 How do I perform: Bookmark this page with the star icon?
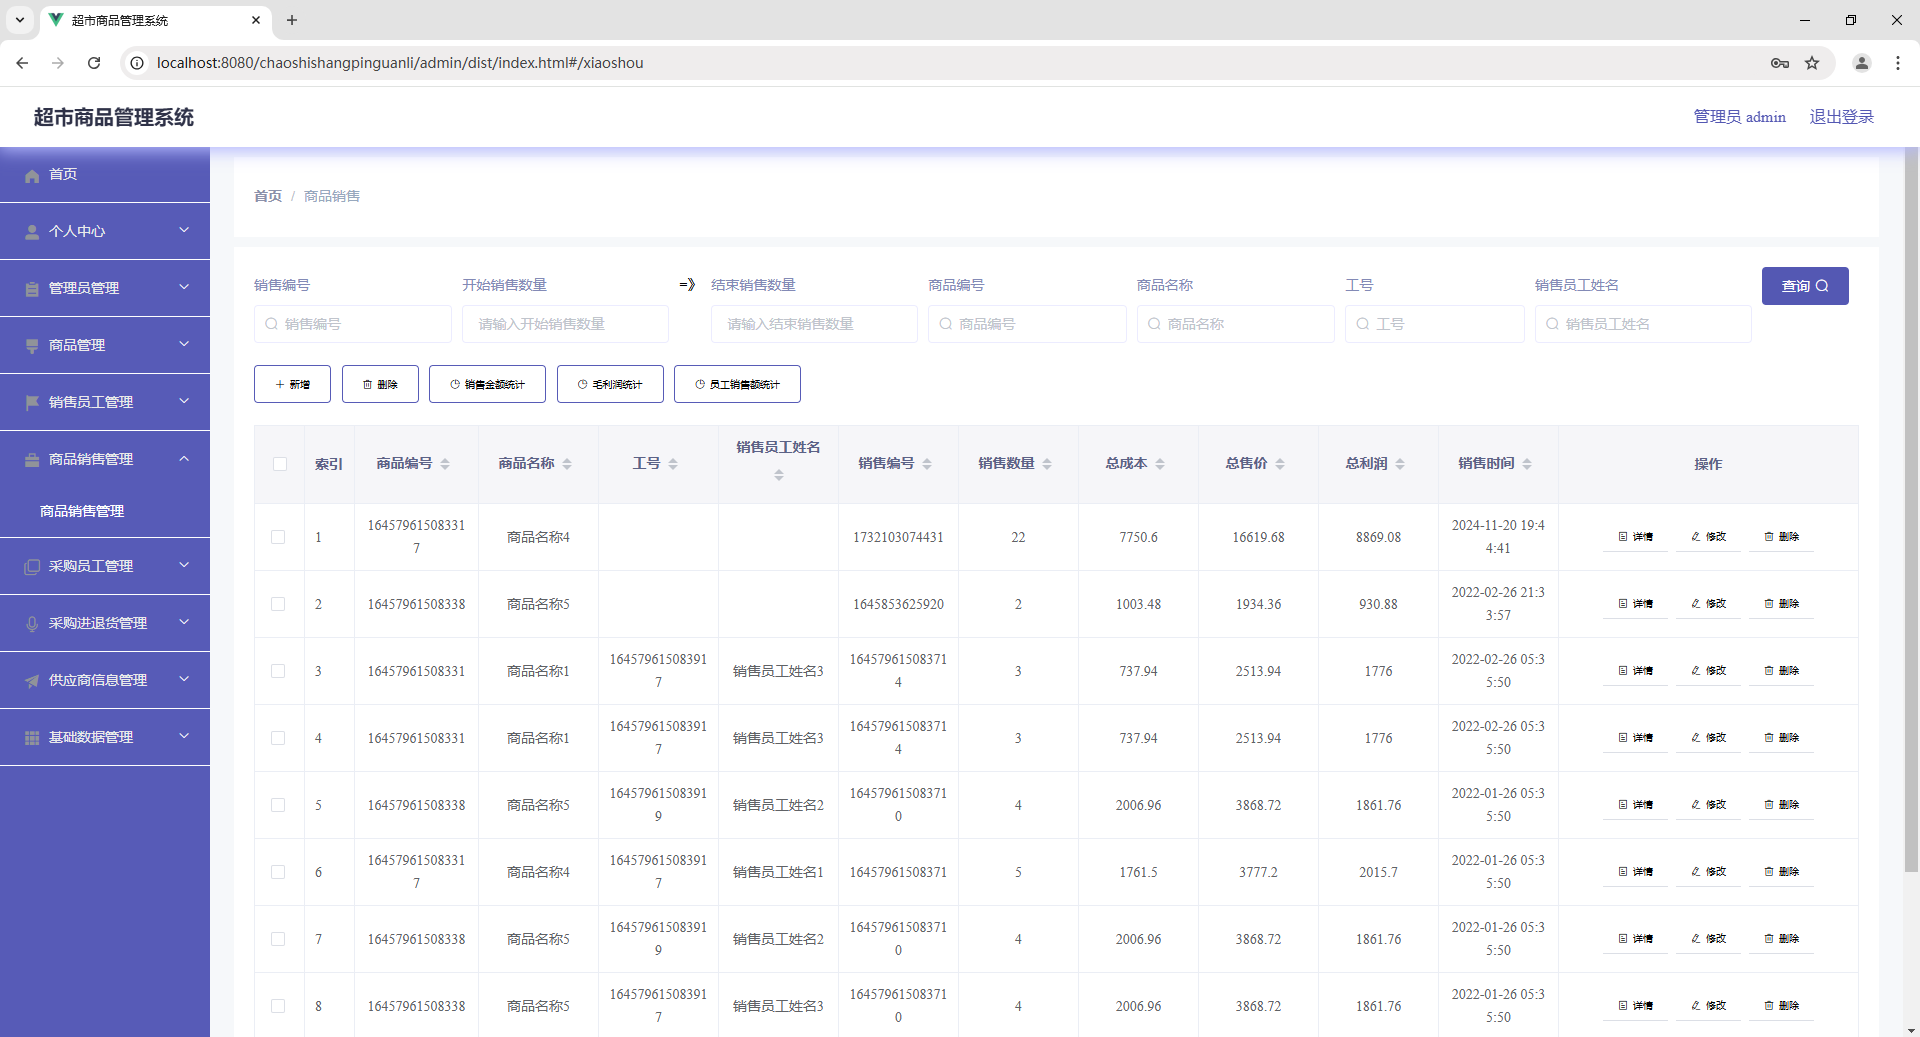[1812, 63]
